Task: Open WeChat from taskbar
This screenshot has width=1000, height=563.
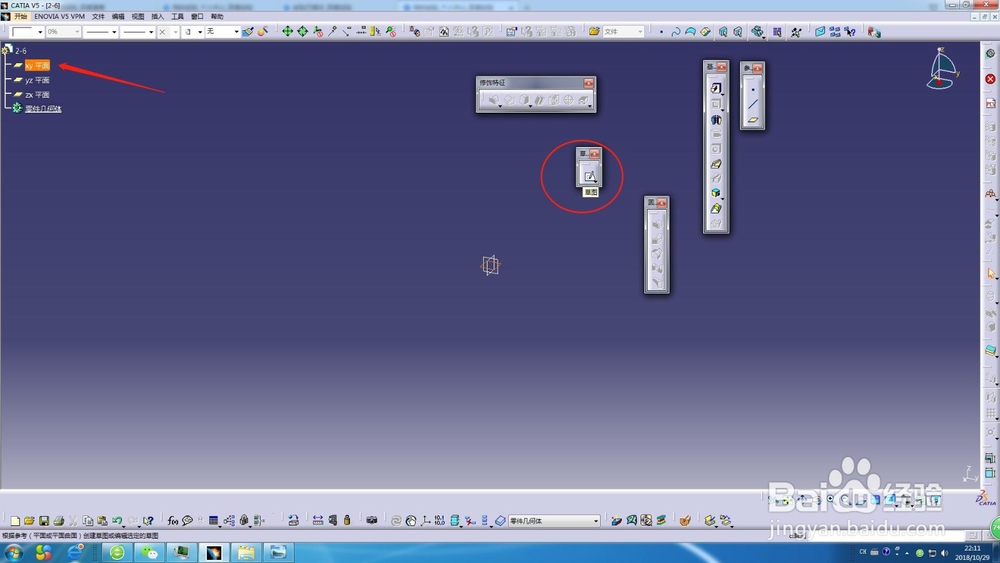Action: [150, 552]
